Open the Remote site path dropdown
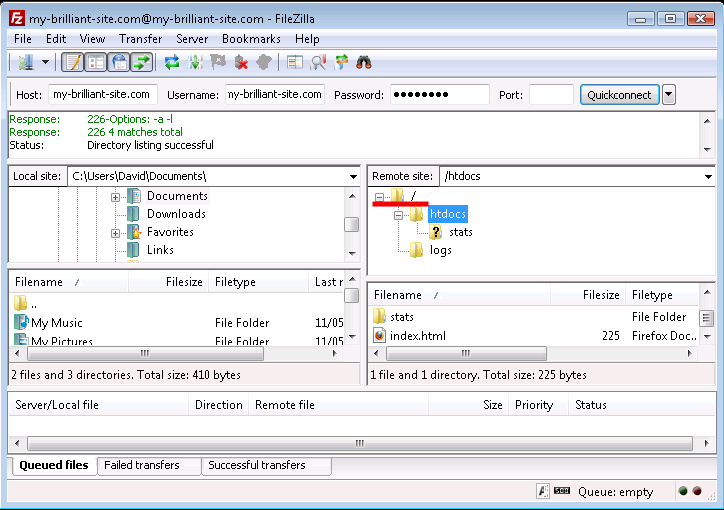 708,176
